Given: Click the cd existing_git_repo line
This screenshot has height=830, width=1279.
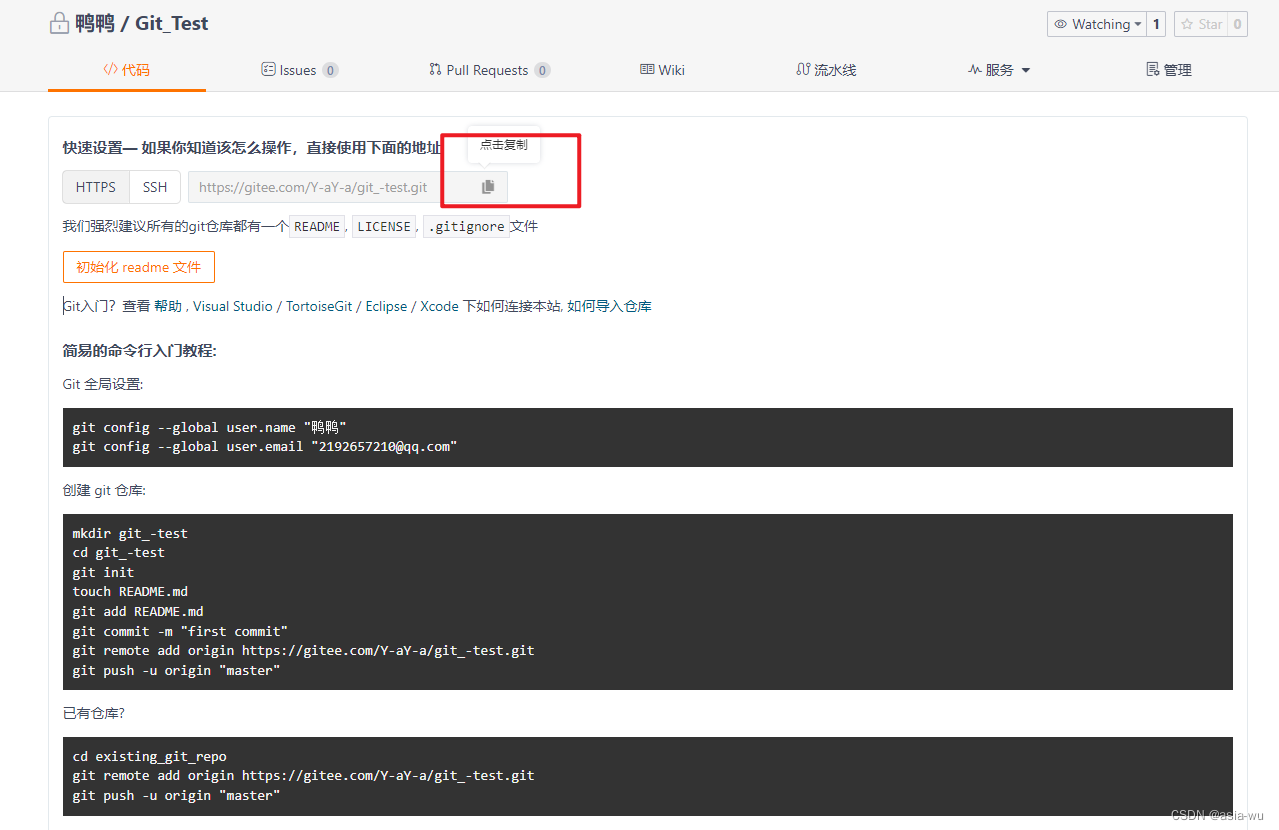Looking at the screenshot, I should (150, 756).
